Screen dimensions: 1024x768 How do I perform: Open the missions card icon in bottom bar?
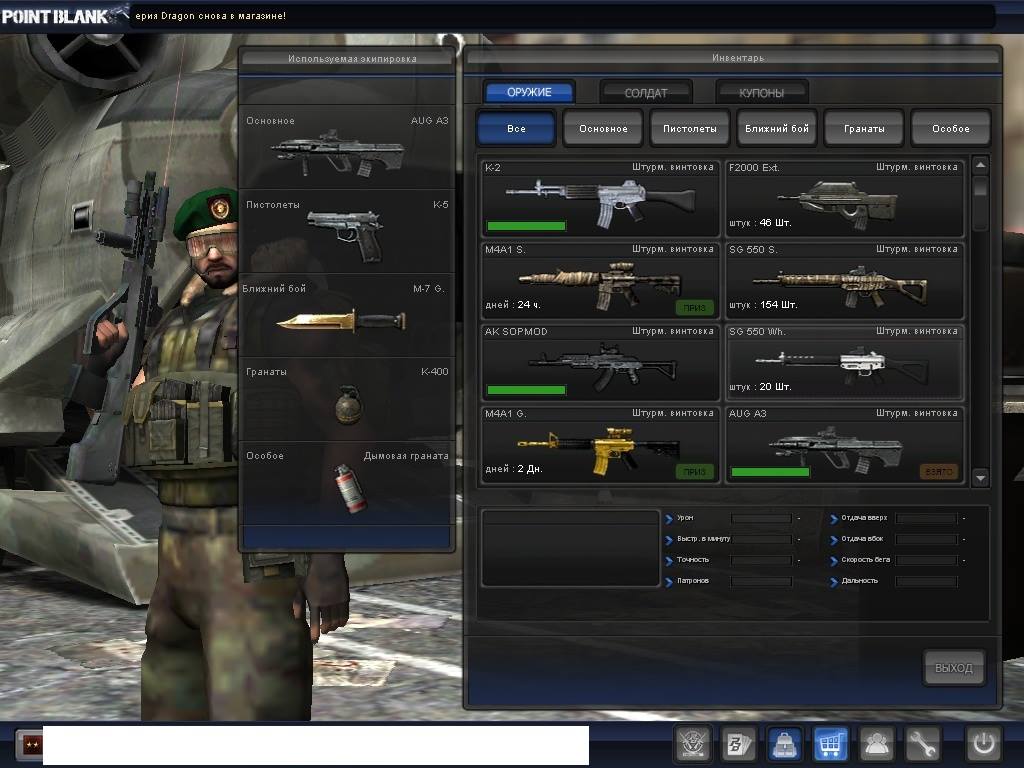click(738, 743)
